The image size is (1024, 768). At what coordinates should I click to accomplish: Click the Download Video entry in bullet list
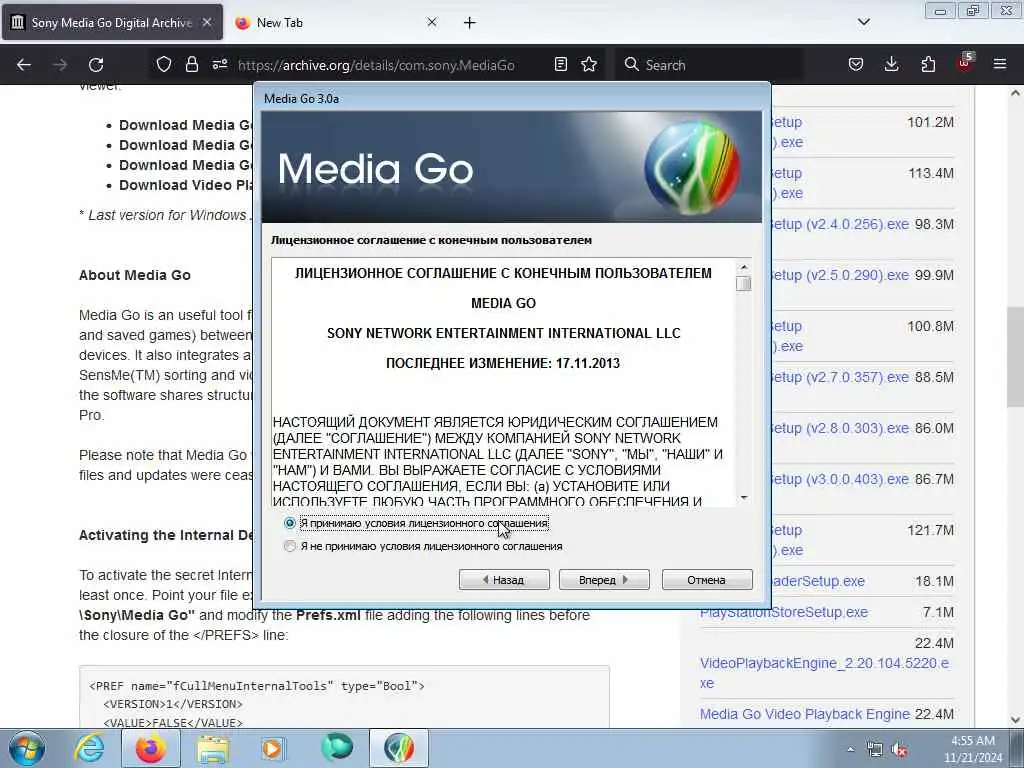185,185
